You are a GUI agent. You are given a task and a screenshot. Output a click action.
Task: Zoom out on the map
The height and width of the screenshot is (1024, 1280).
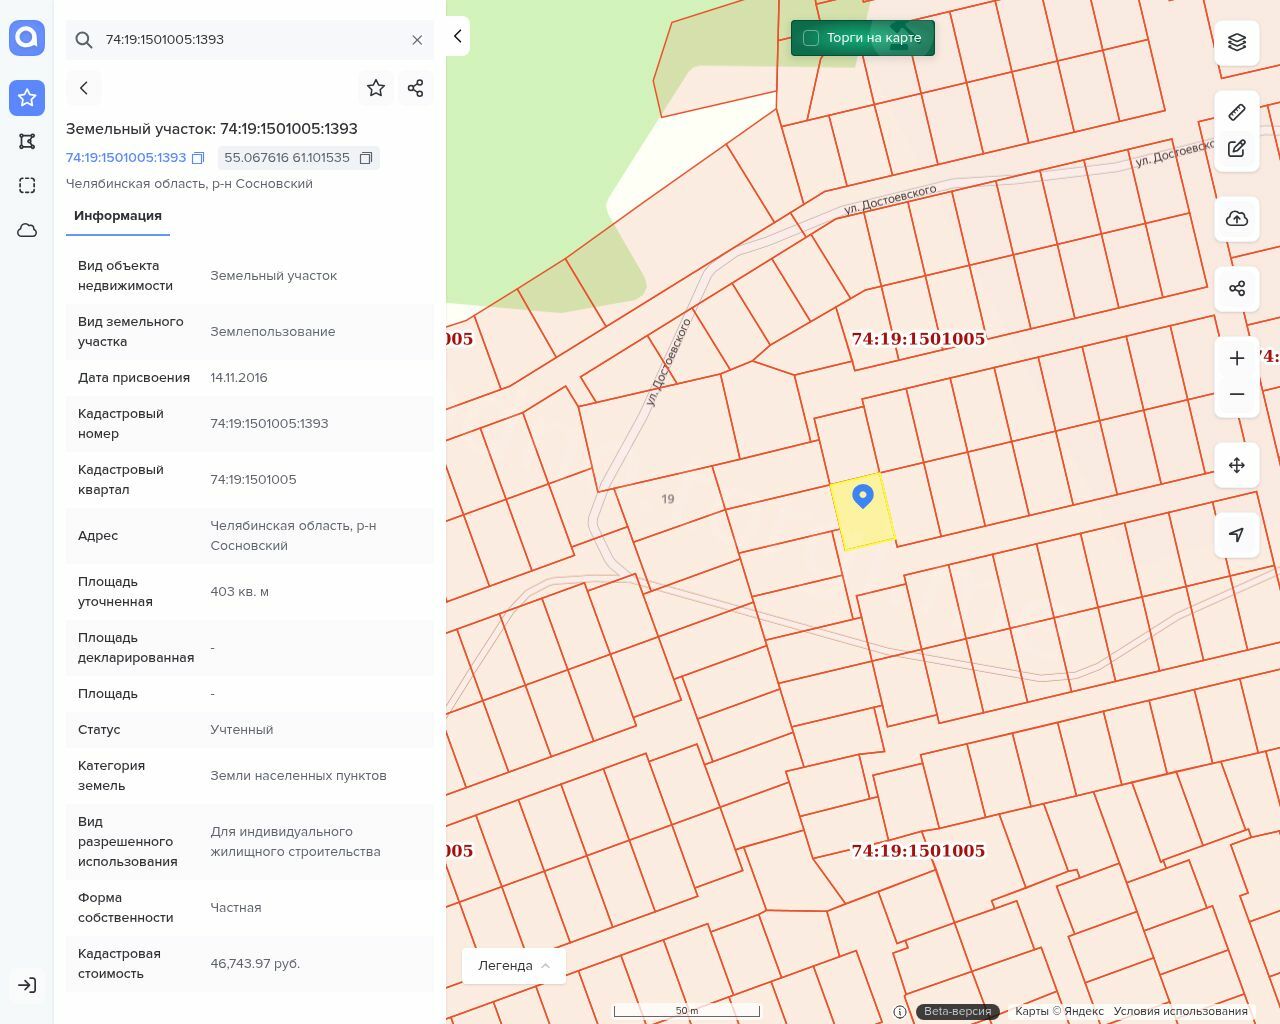click(x=1237, y=394)
